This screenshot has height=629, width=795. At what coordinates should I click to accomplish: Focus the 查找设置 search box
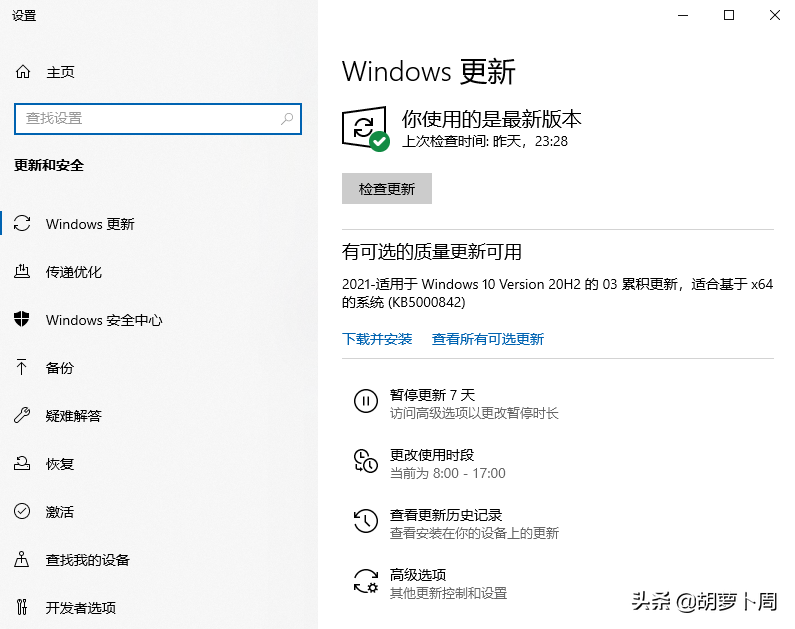tap(158, 119)
